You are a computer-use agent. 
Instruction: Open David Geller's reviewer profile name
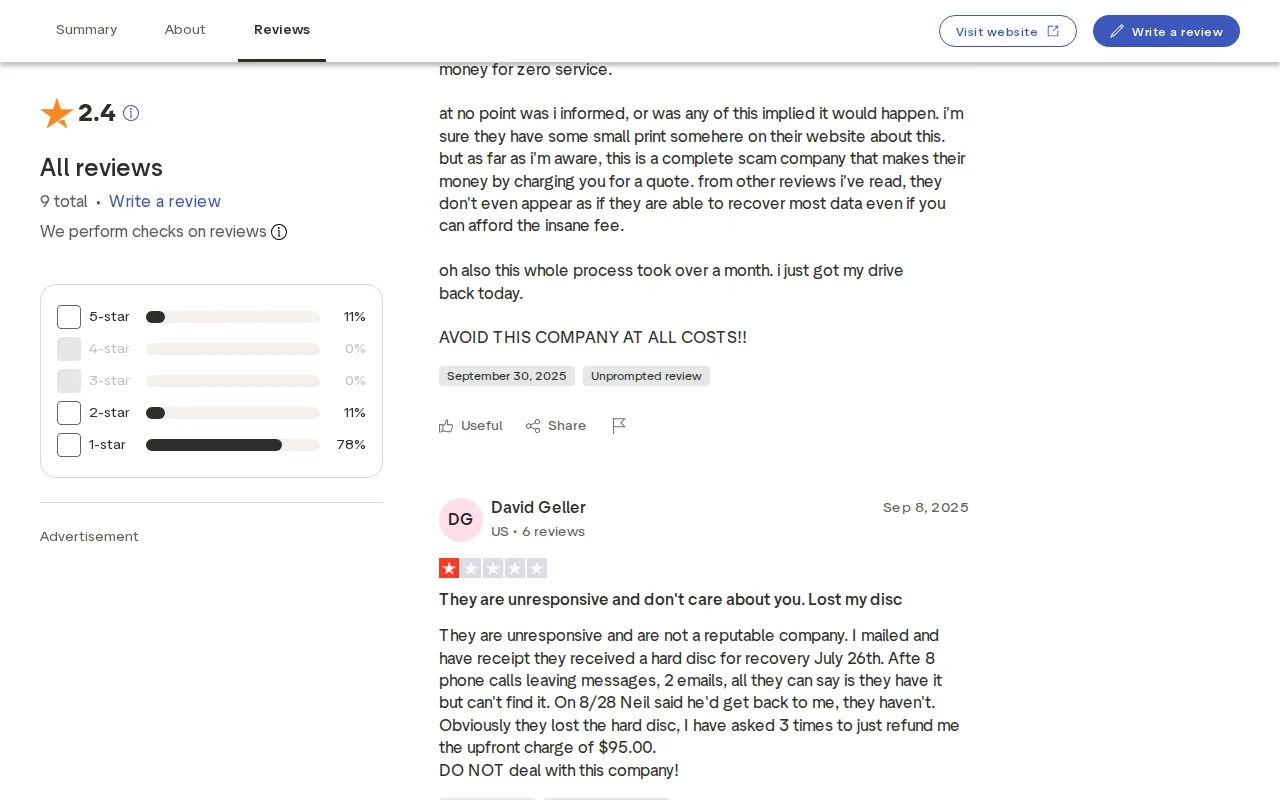(538, 507)
